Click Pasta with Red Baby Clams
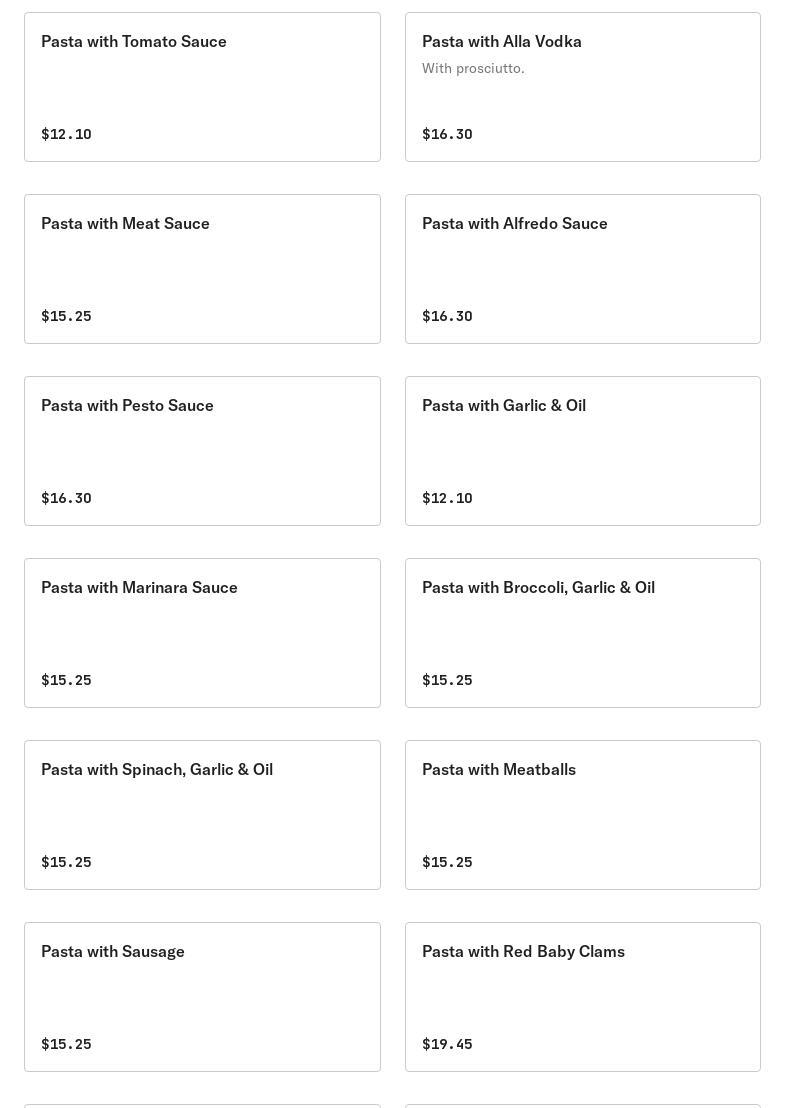 coord(582,997)
